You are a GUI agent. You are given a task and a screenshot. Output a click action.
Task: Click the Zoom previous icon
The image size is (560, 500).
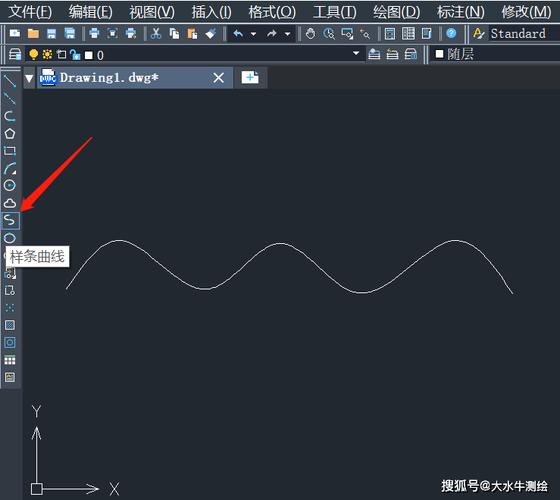[x=365, y=34]
